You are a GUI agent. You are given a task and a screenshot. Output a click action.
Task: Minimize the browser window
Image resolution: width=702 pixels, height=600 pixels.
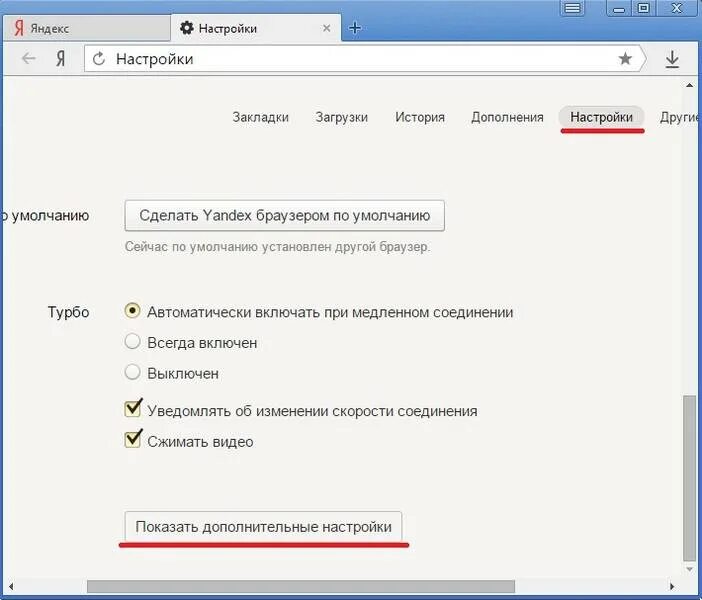tap(619, 8)
